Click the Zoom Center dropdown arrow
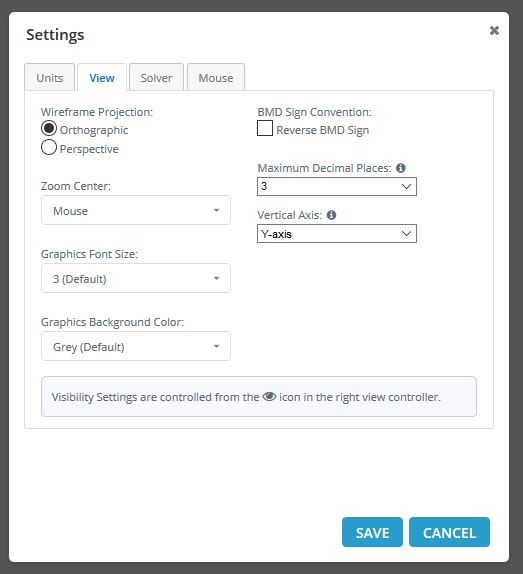The width and height of the screenshot is (523, 574). [x=217, y=210]
